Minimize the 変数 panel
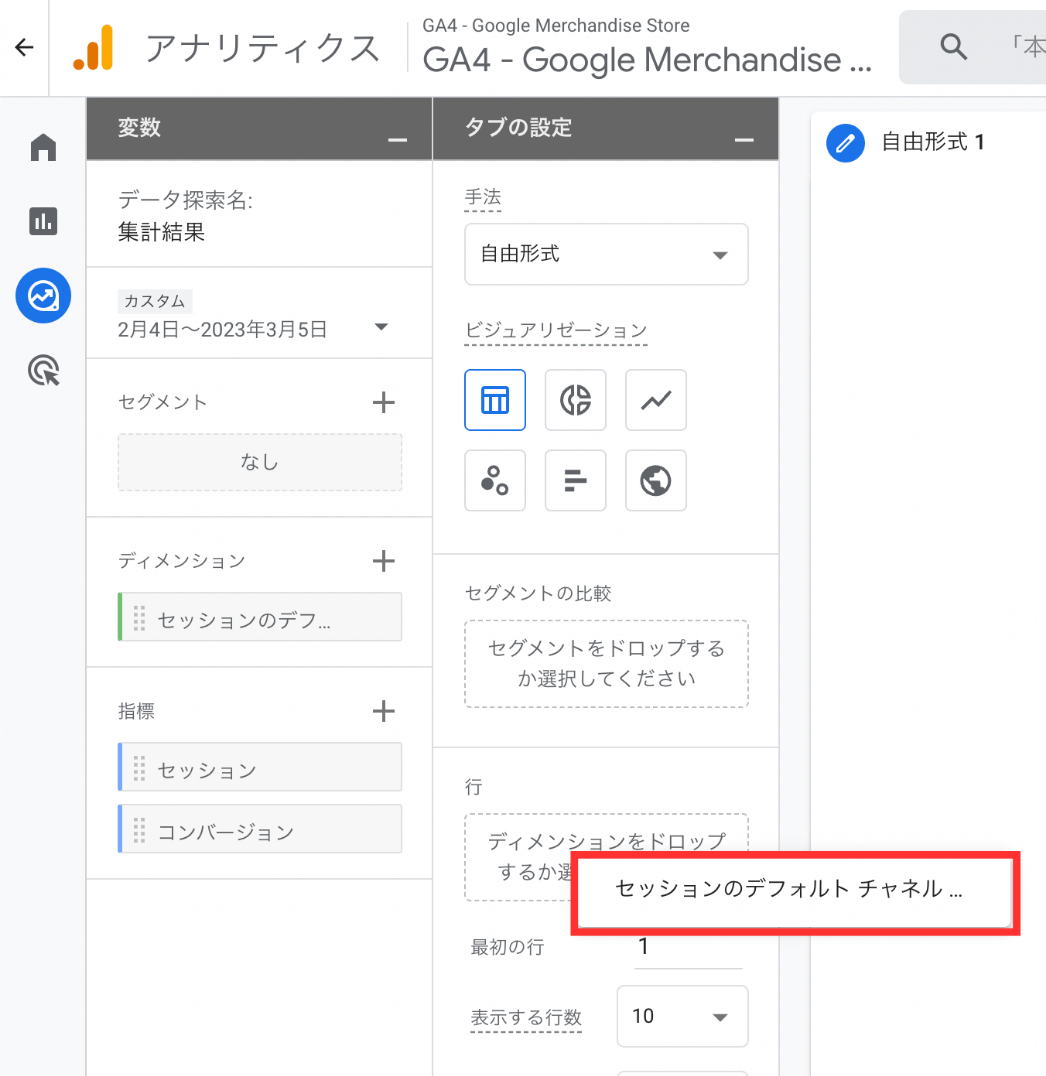Screen dimensions: 1046x1076 [397, 140]
